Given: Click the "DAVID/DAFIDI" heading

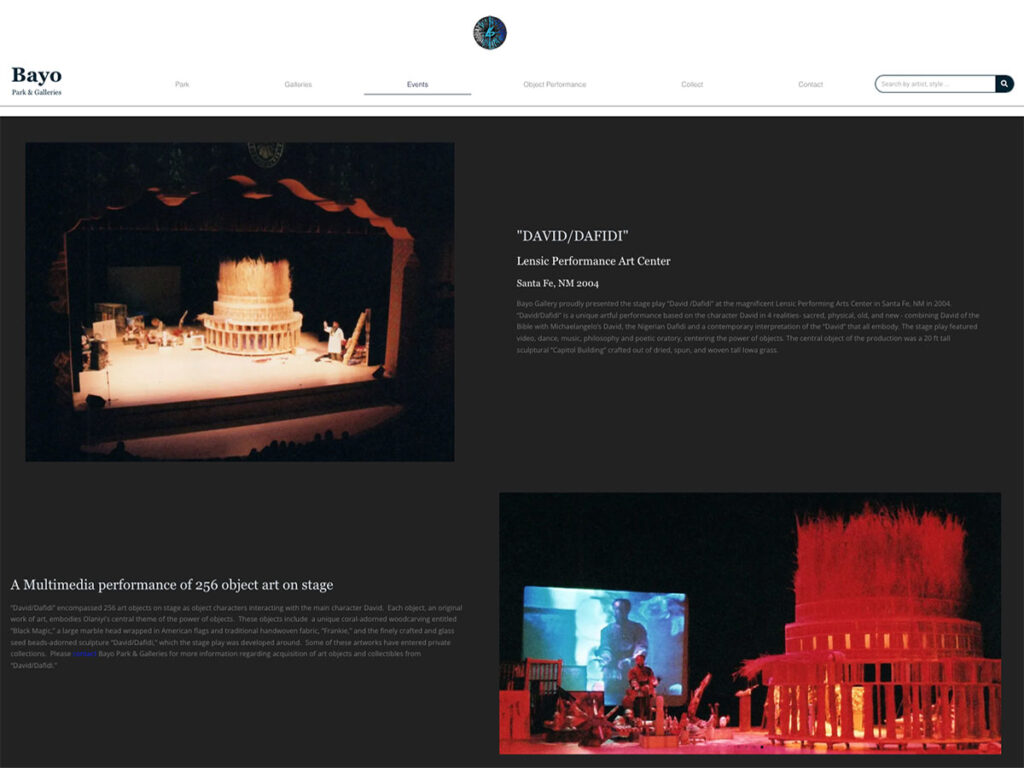Looking at the screenshot, I should 572,236.
